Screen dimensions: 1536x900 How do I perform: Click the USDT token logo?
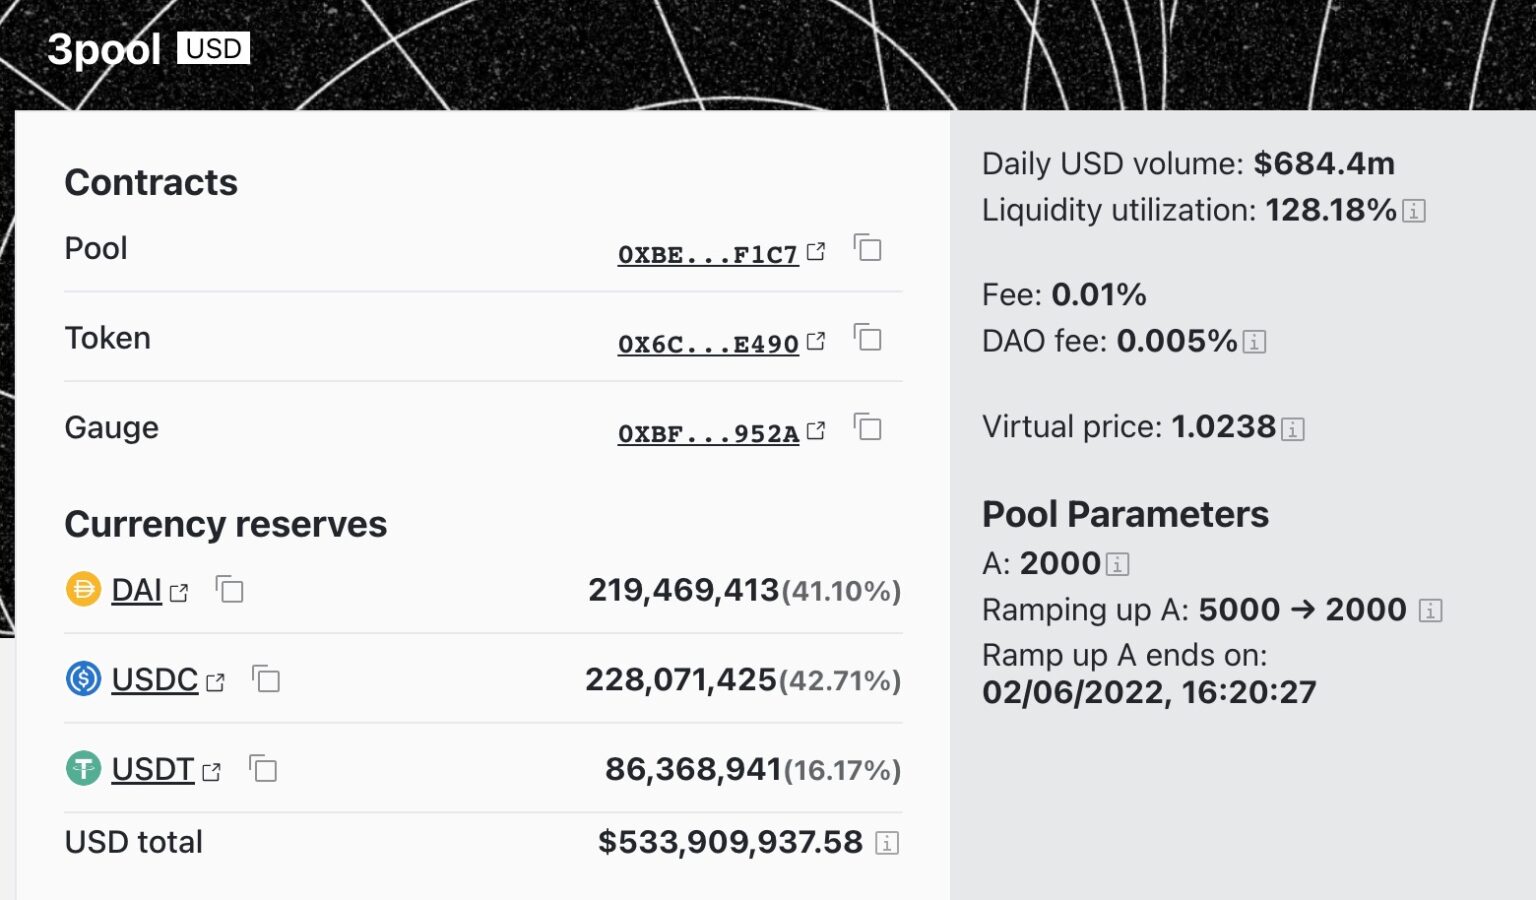(84, 770)
